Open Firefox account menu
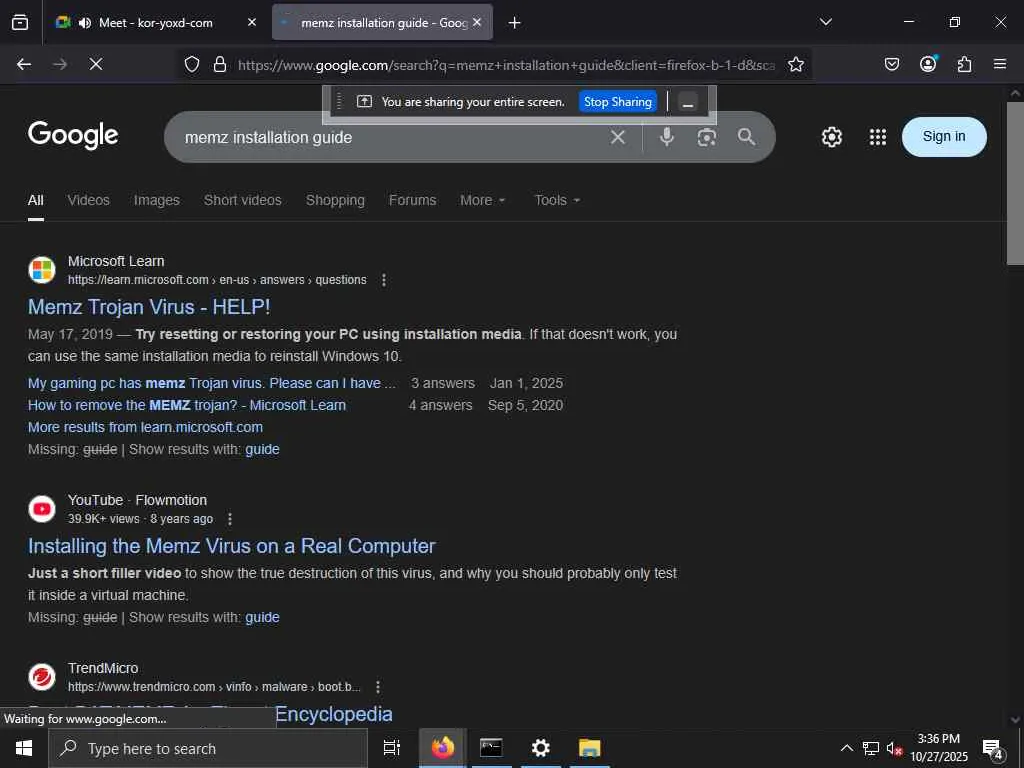Screen dimensions: 1024x768 928,63
